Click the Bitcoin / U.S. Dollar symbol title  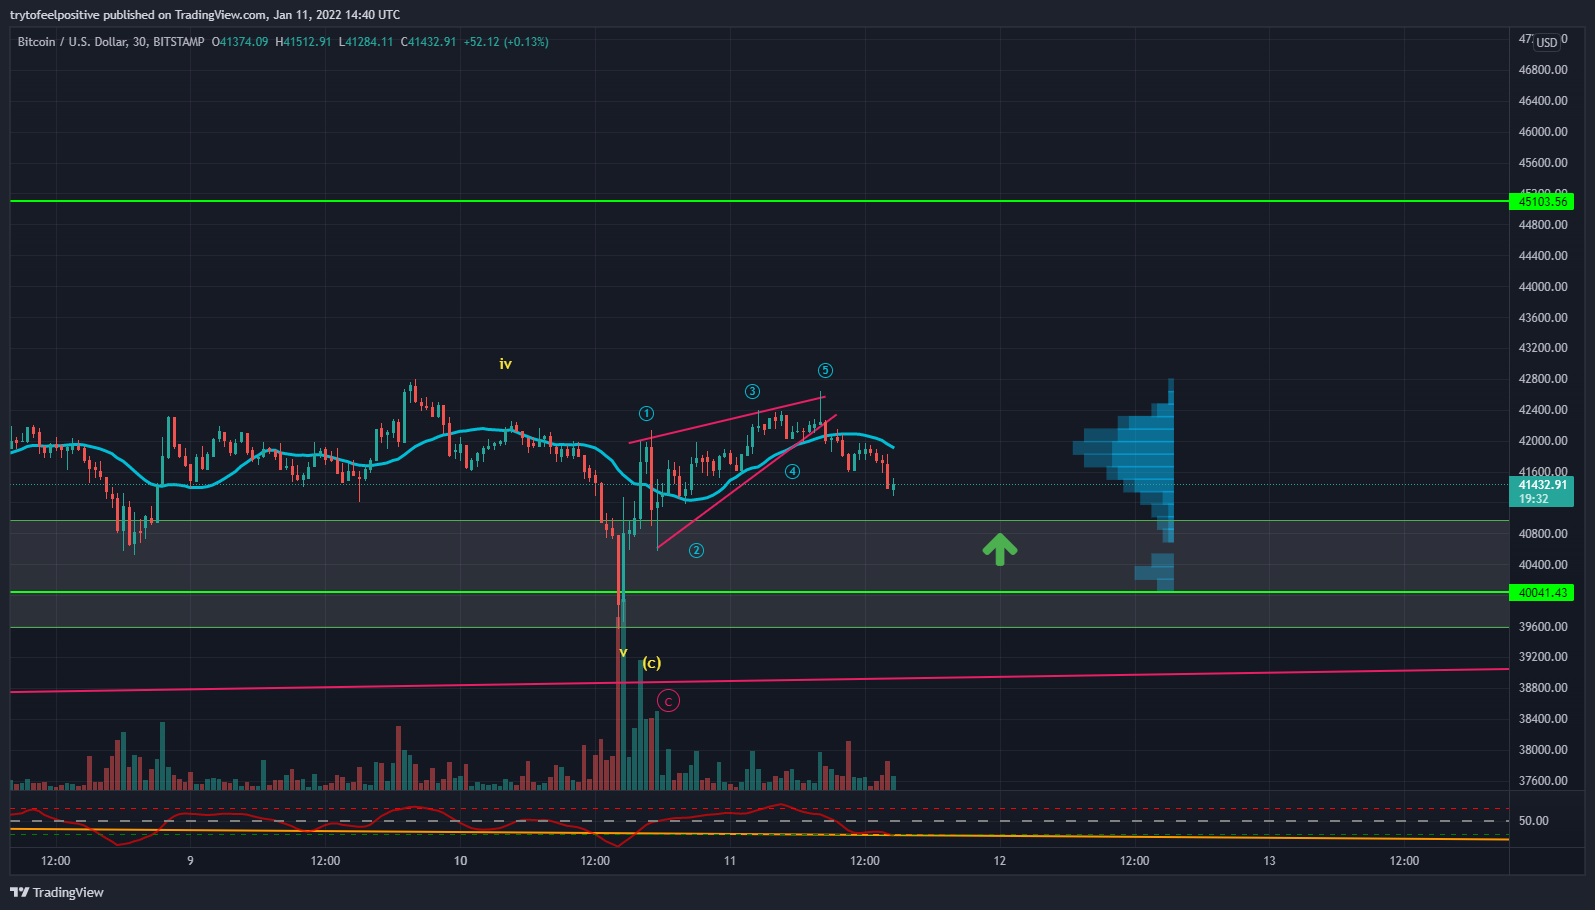pos(111,42)
